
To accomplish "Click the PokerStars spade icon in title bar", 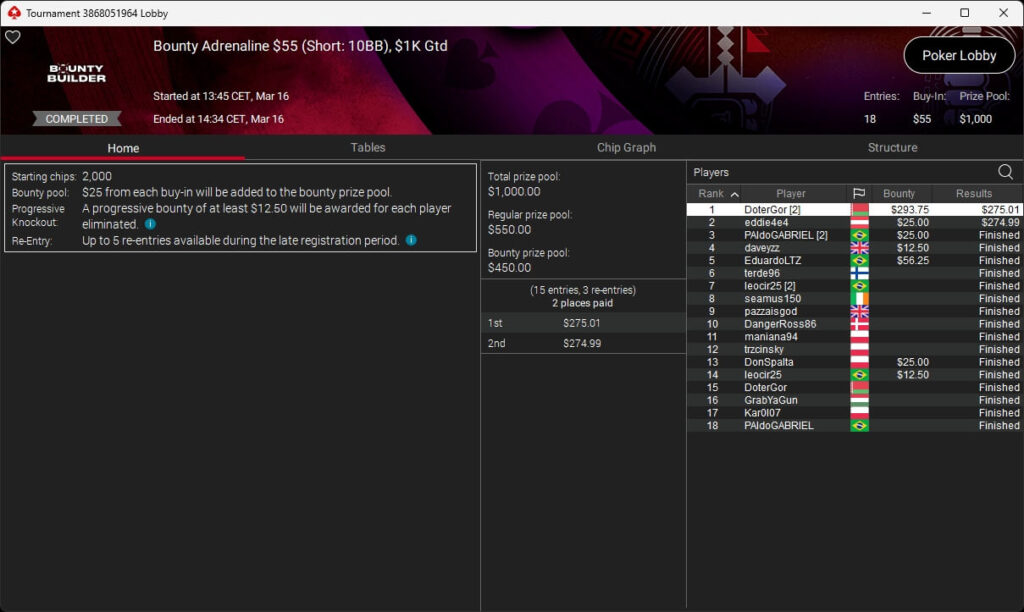I will [14, 13].
